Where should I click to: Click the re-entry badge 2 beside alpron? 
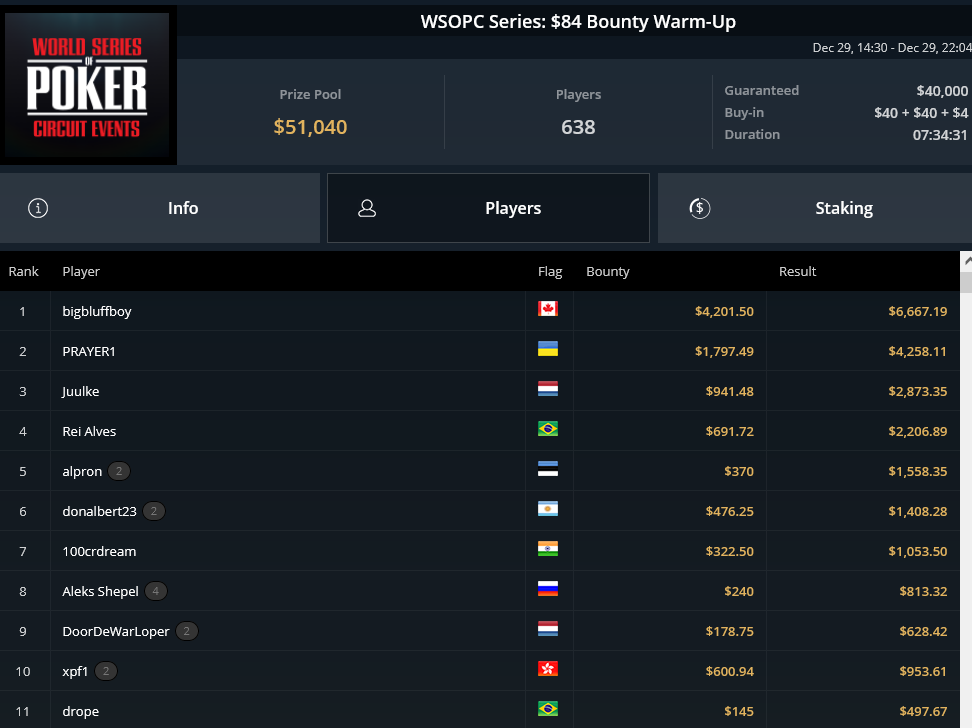click(x=119, y=471)
